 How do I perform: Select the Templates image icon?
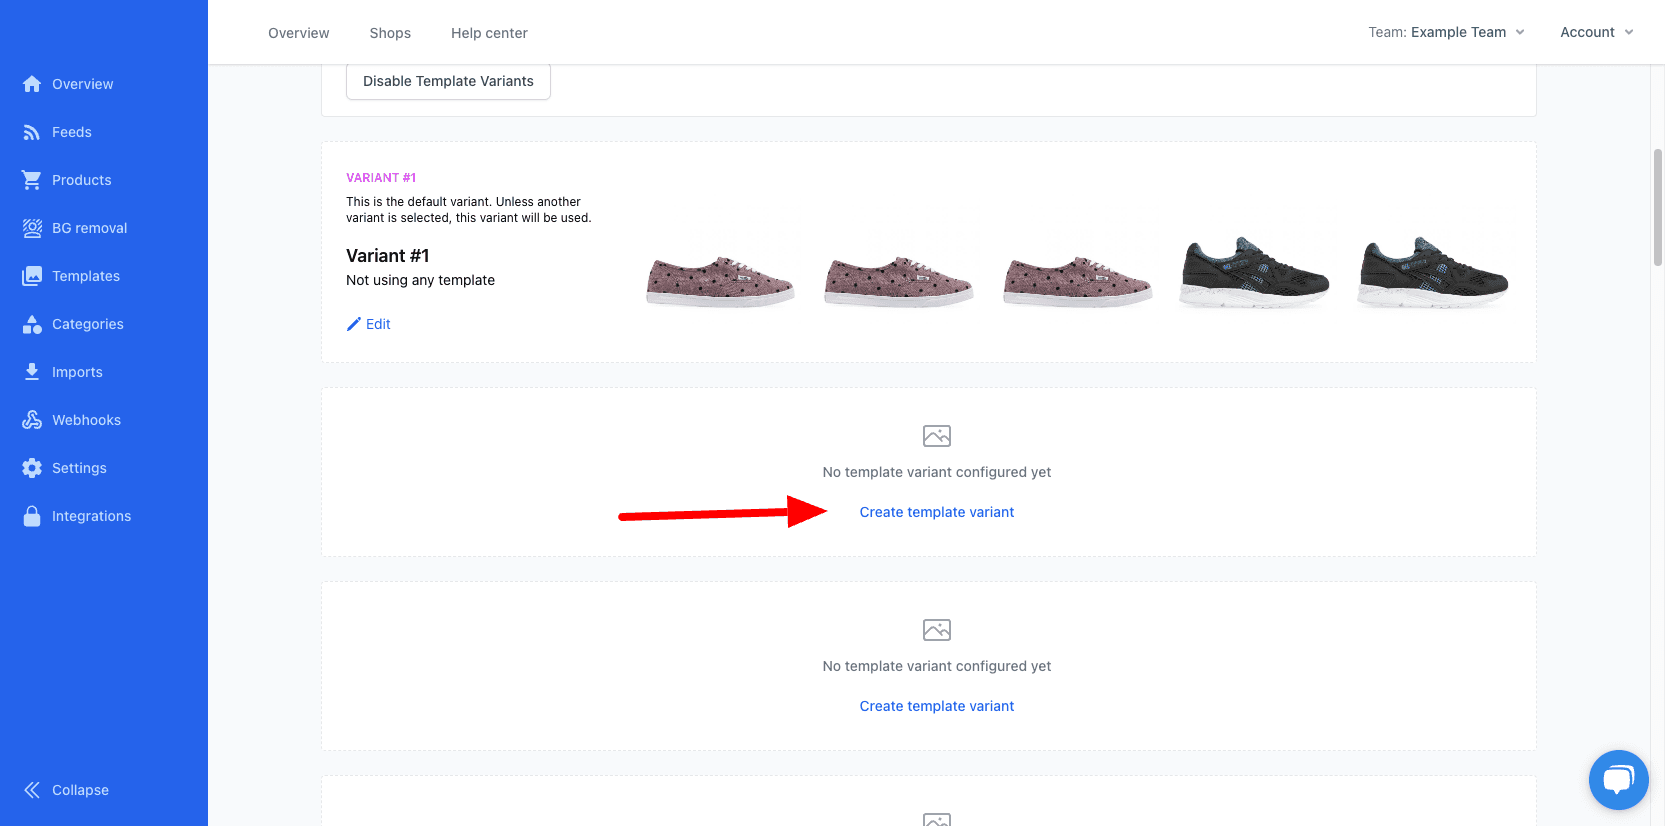(32, 276)
